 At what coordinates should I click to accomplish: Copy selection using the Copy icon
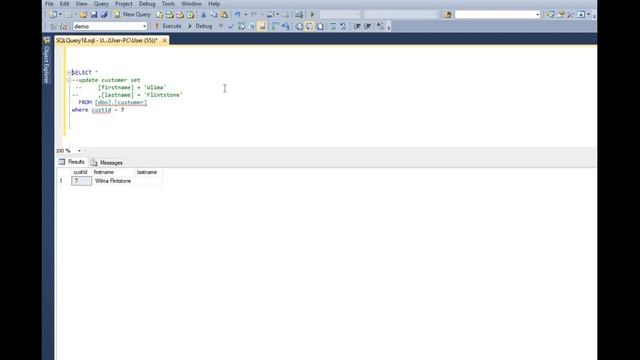(213, 15)
